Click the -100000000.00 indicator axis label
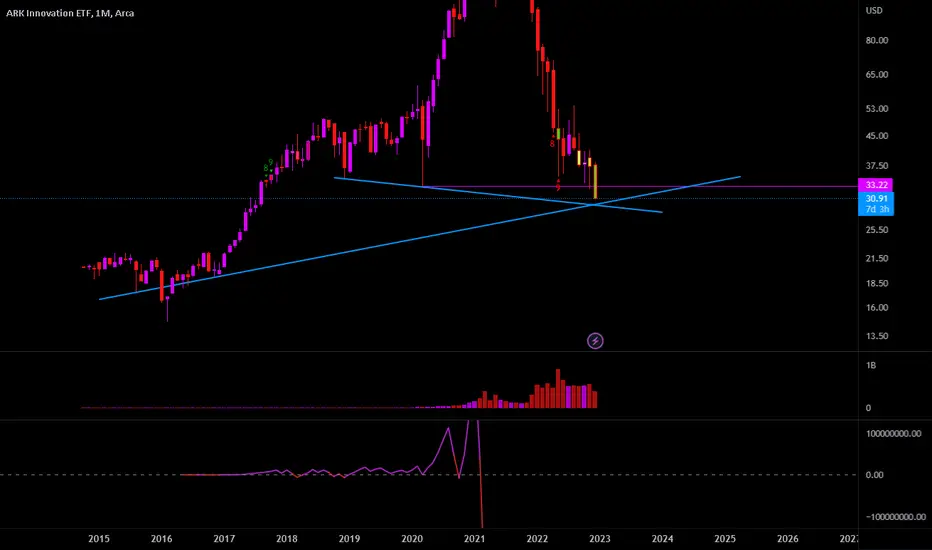This screenshot has width=932, height=550. [896, 517]
